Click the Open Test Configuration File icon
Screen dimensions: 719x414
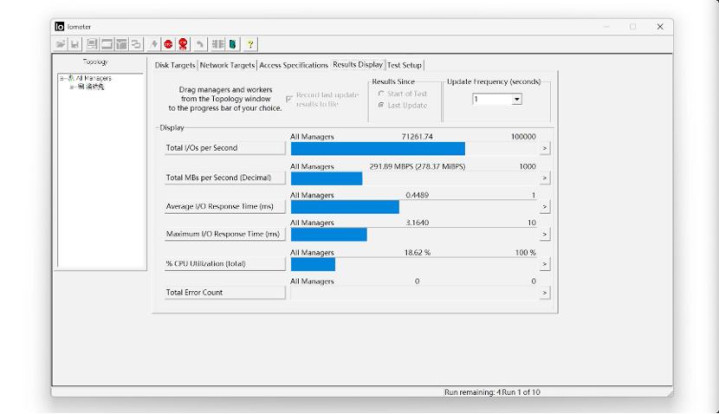[61, 44]
